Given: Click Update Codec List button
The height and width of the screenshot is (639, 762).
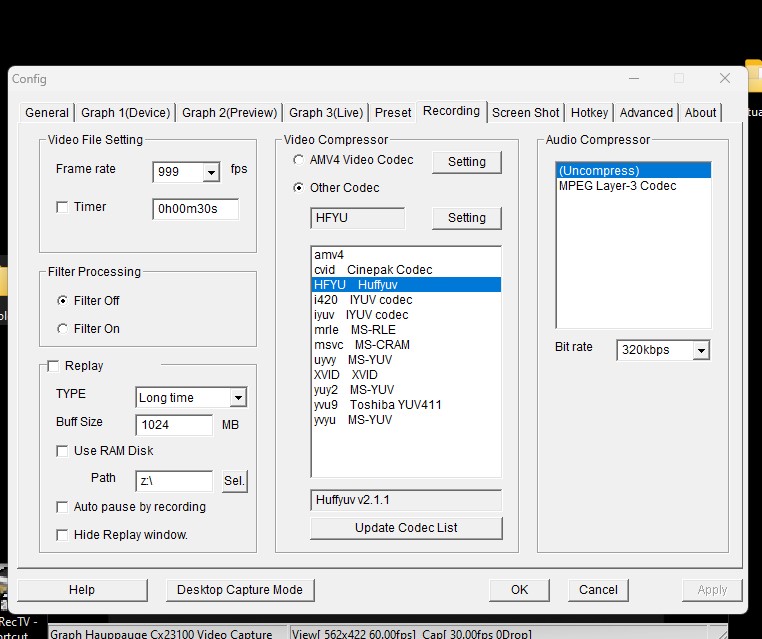Looking at the screenshot, I should pyautogui.click(x=406, y=528).
